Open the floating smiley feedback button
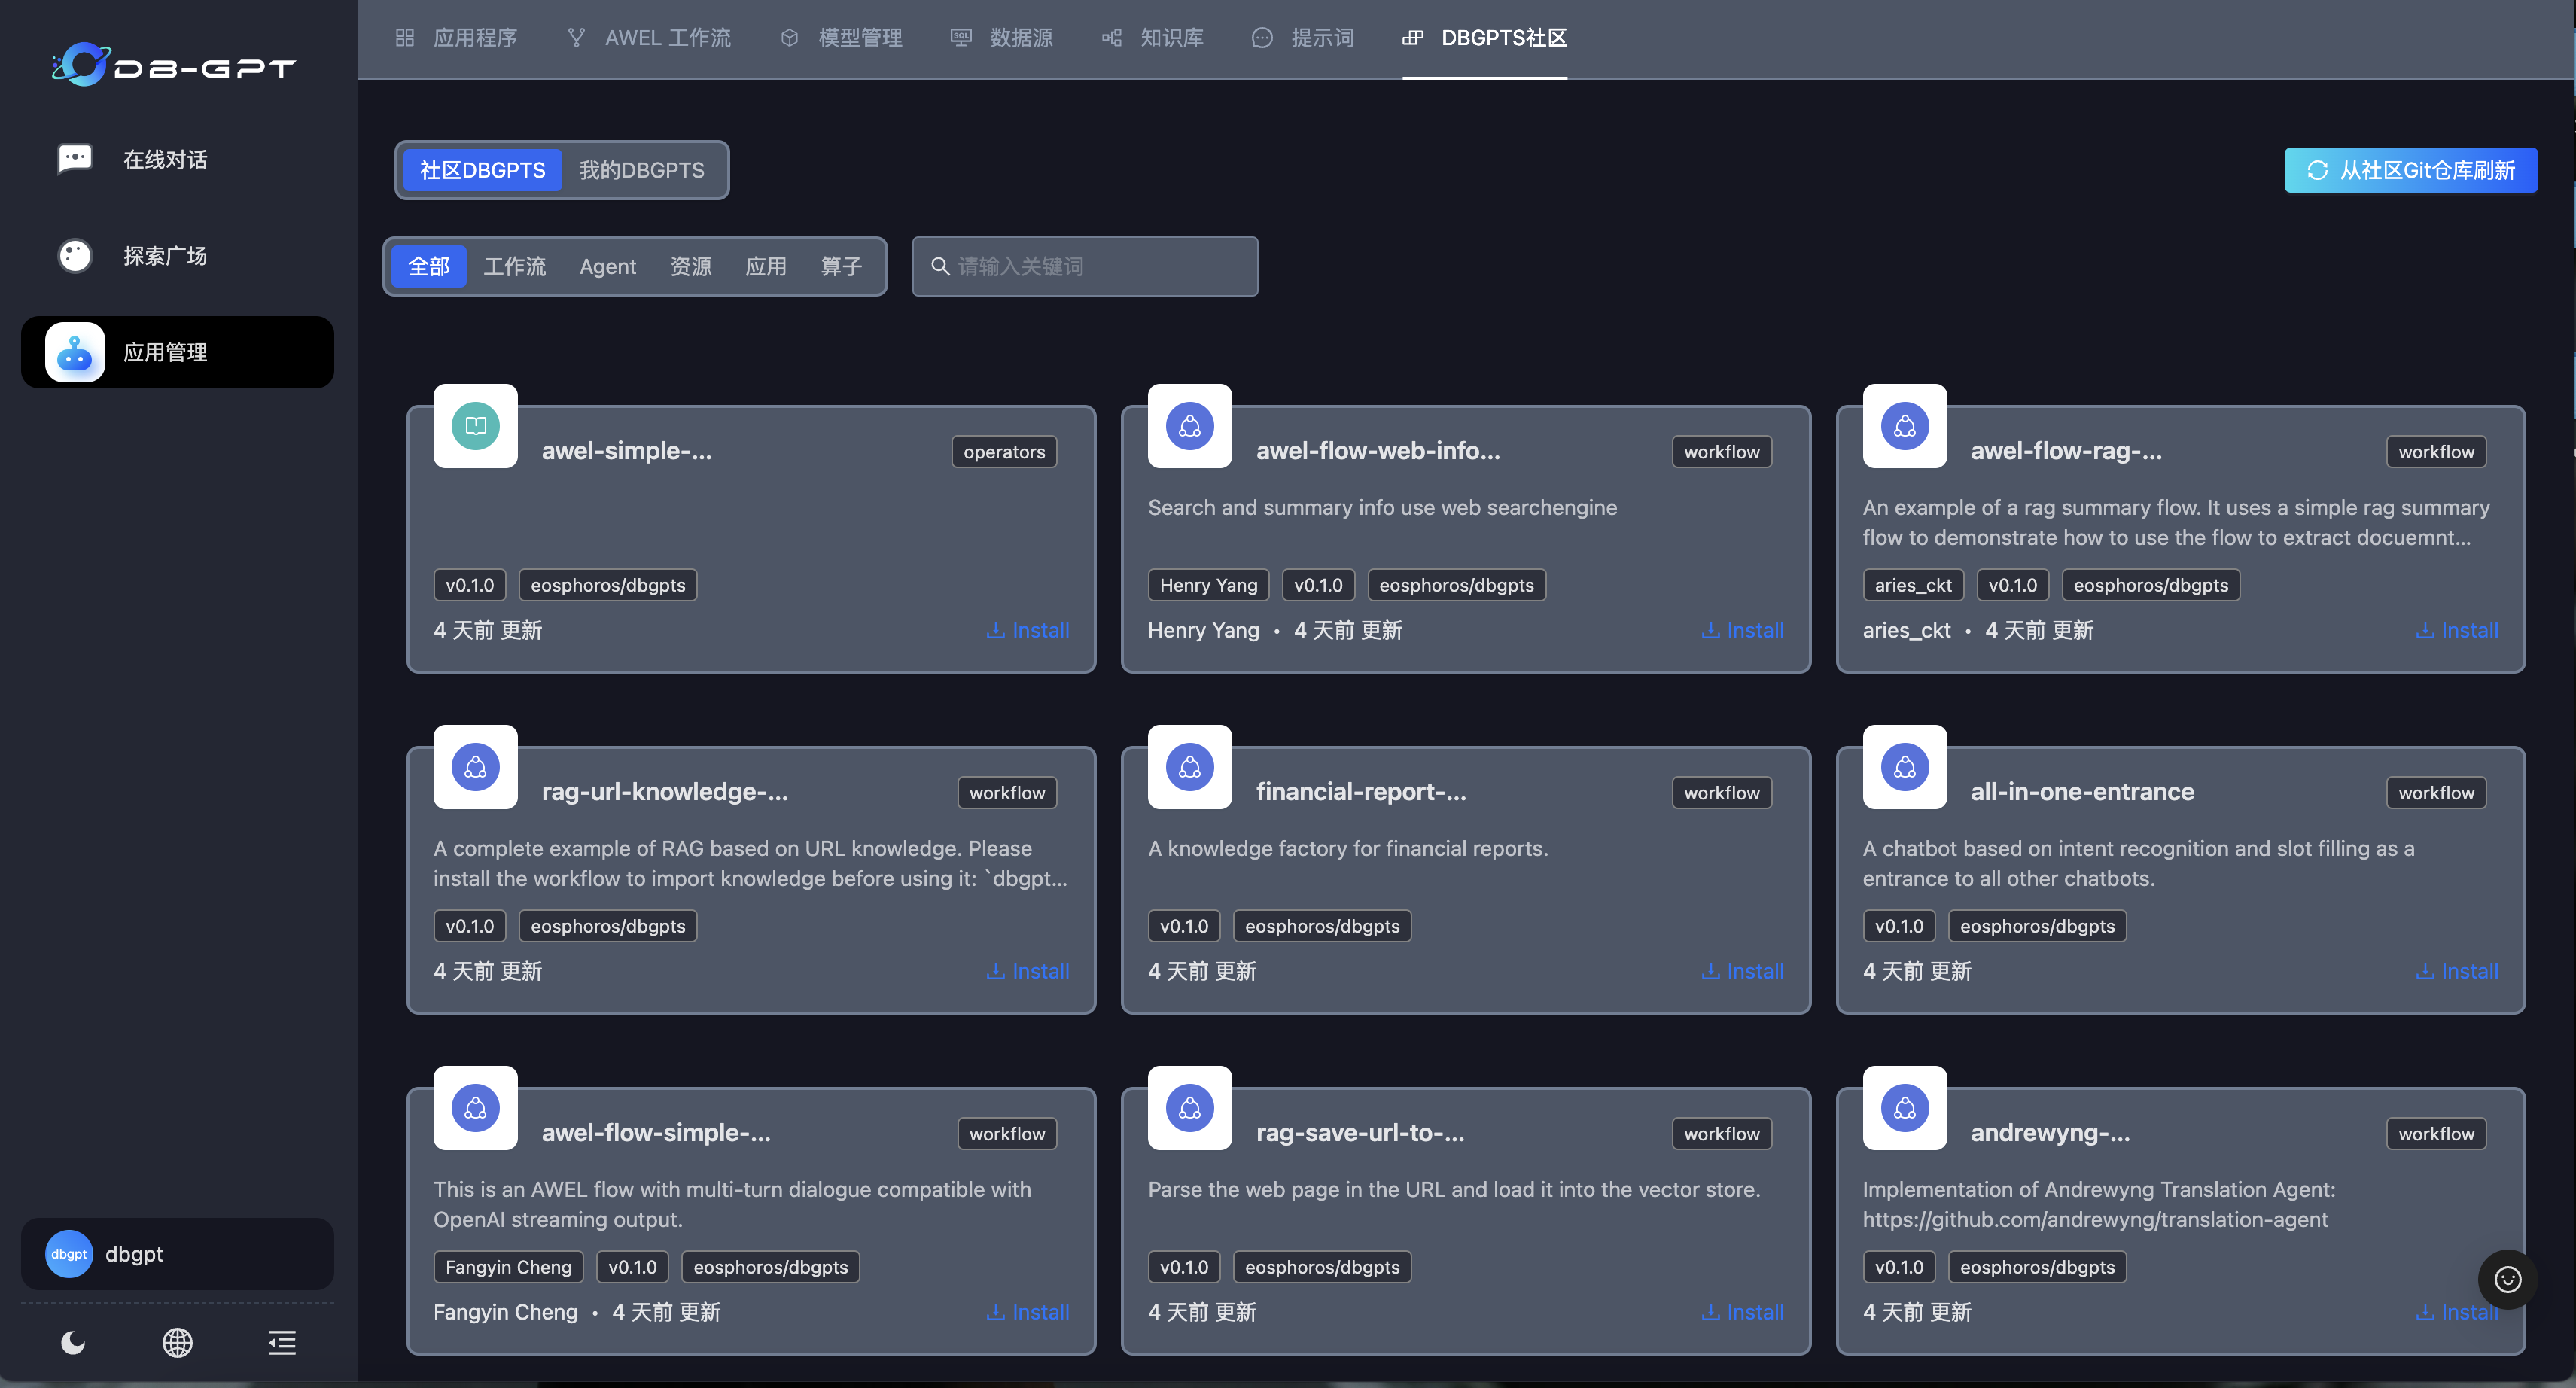The height and width of the screenshot is (1388, 2576). (x=2507, y=1279)
